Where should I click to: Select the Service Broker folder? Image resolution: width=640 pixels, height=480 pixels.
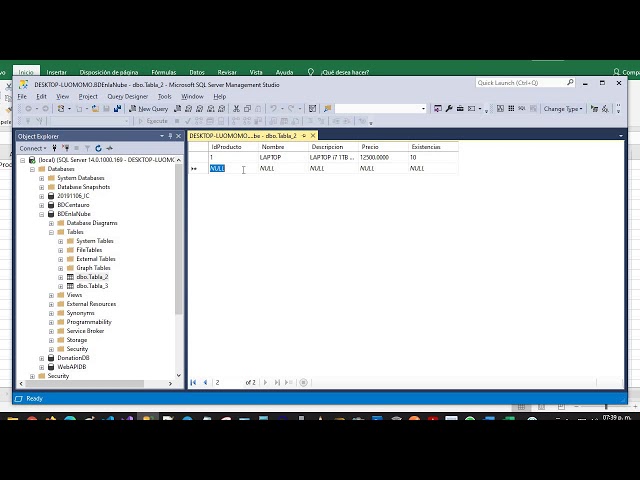[85, 331]
